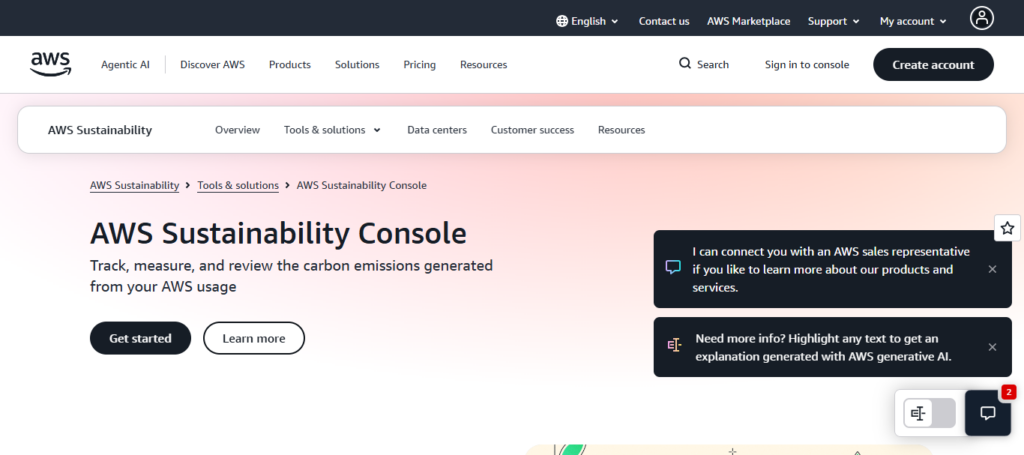Go to the Customer success tab
This screenshot has width=1024, height=455.
[x=532, y=130]
